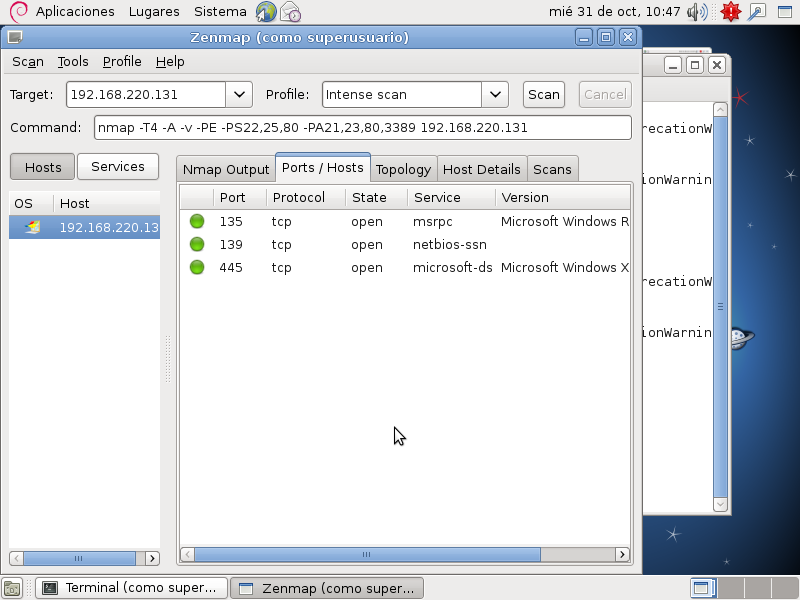
Task: Switch to the Topology tab
Action: (x=403, y=169)
